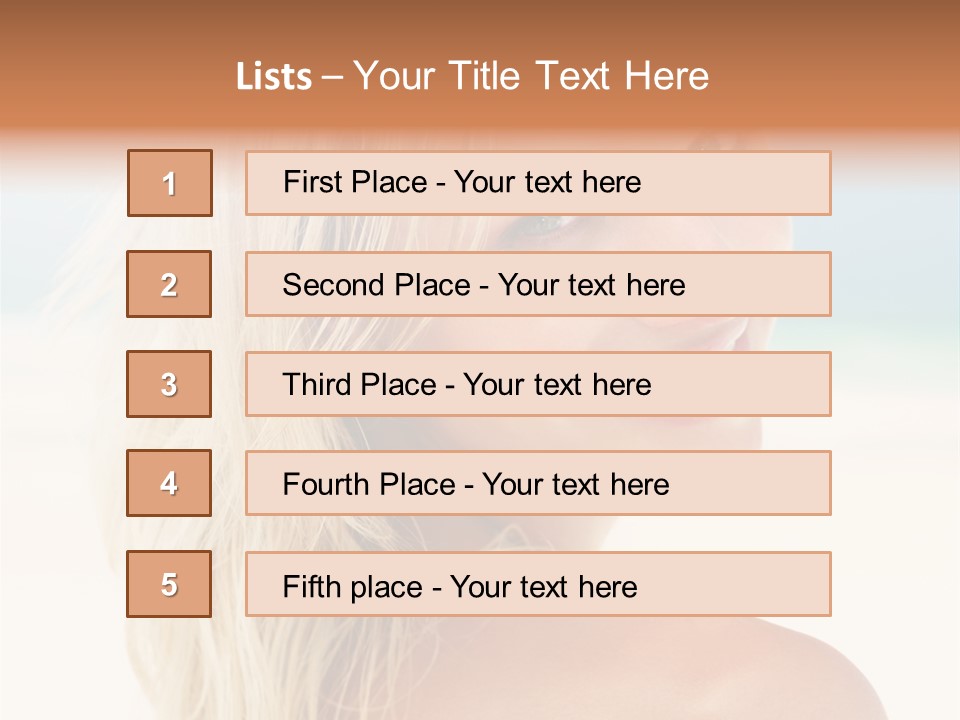This screenshot has width=960, height=720.
Task: Click the bold word Lists in title
Action: click(x=274, y=76)
